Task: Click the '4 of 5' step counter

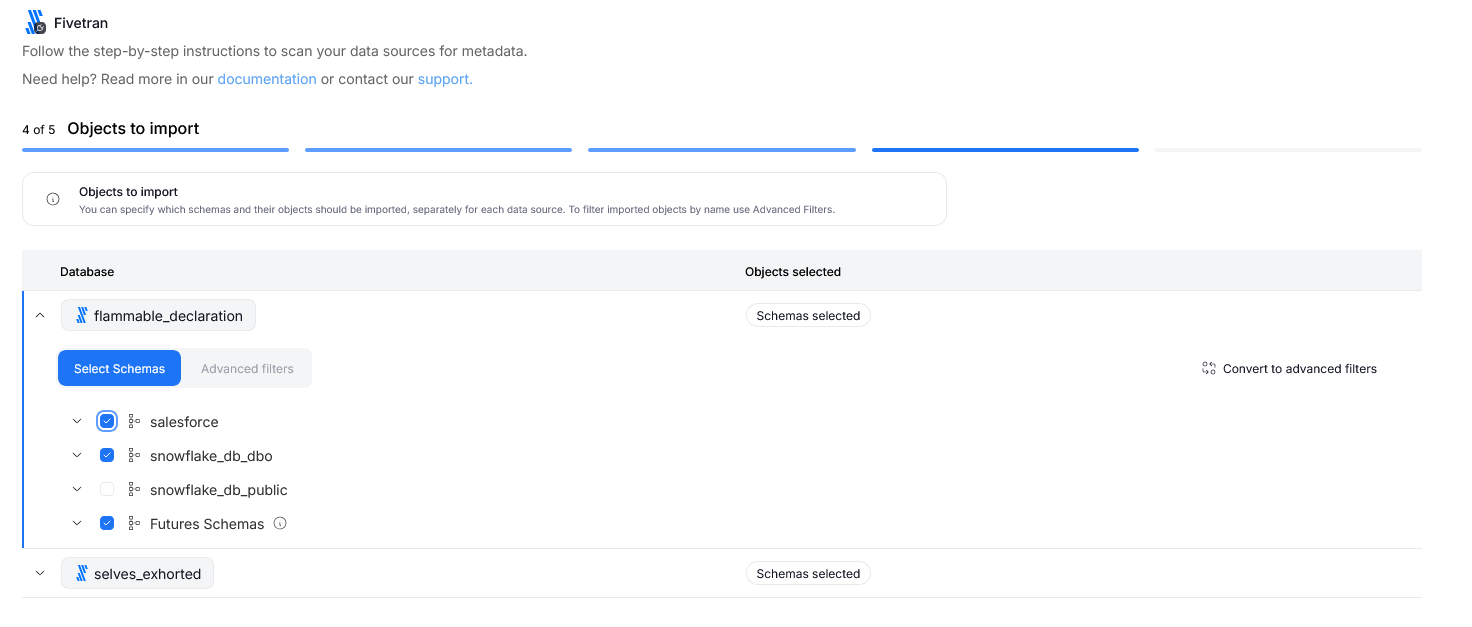Action: pos(39,130)
